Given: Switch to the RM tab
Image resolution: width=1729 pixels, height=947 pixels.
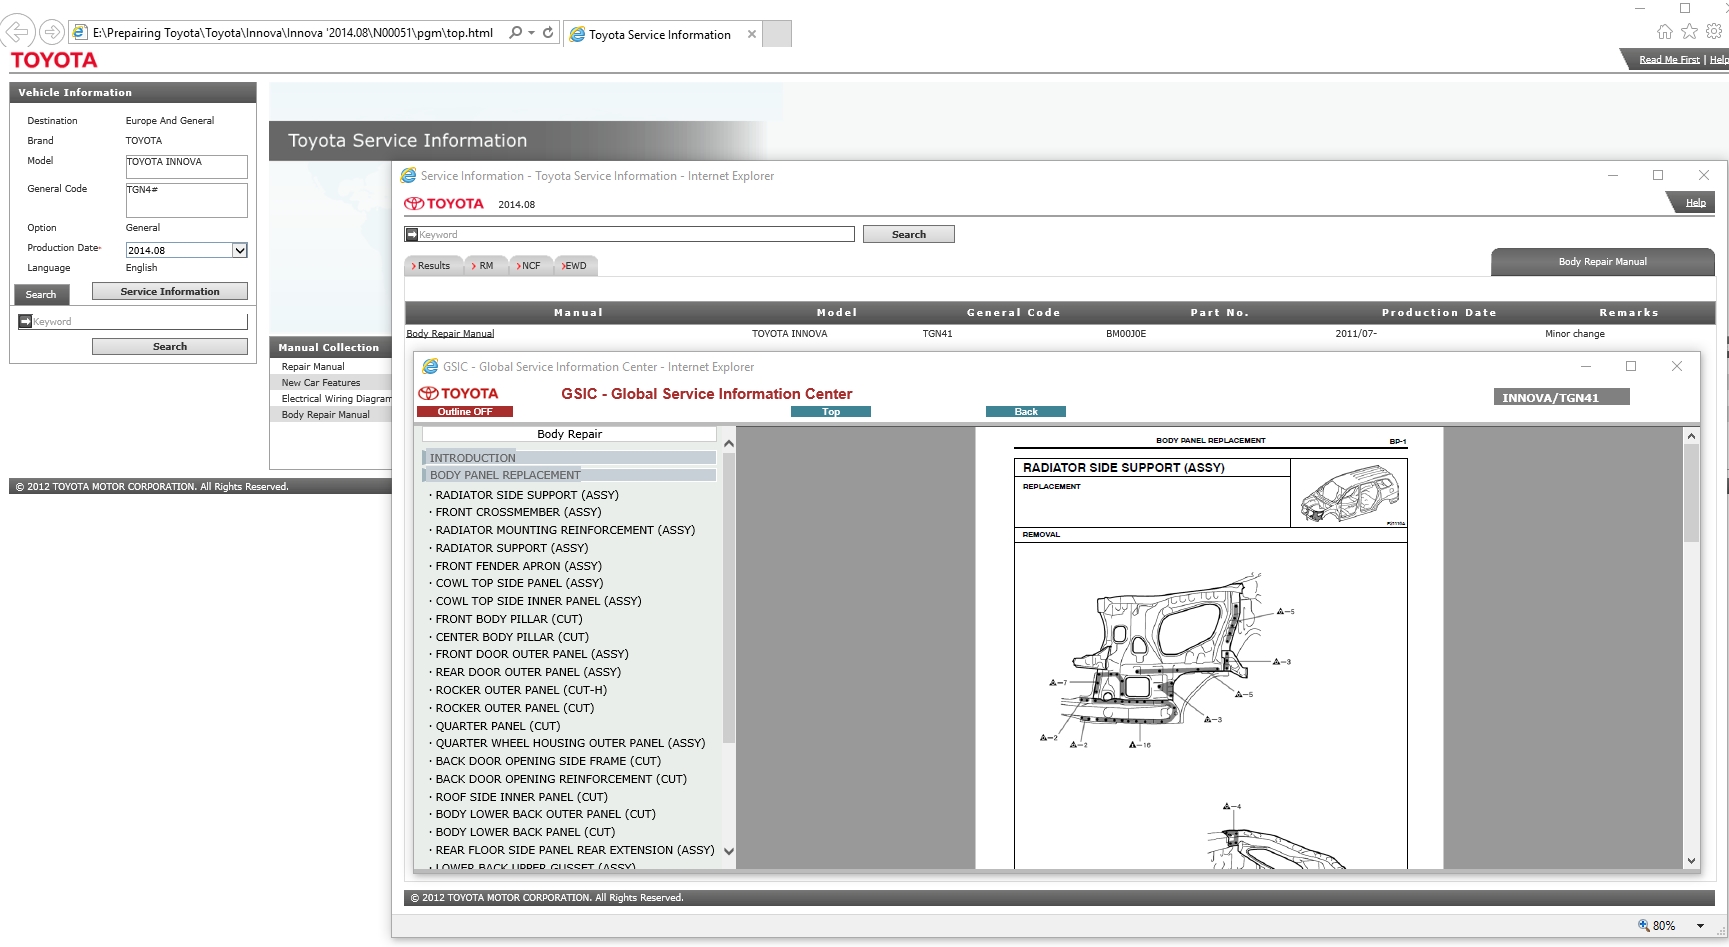Looking at the screenshot, I should (485, 266).
